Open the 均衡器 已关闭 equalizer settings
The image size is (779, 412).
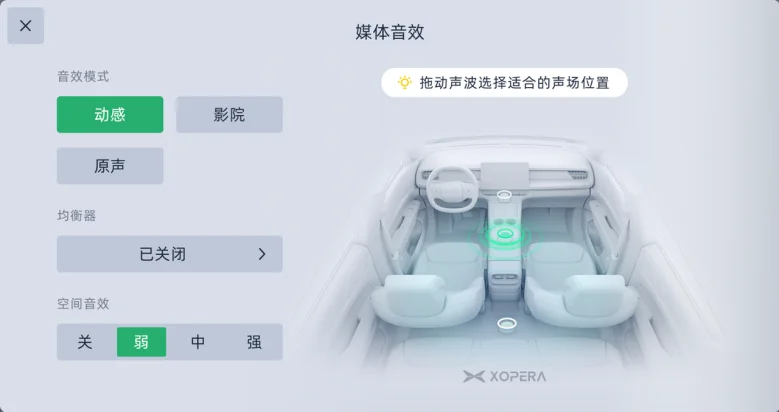tap(169, 254)
